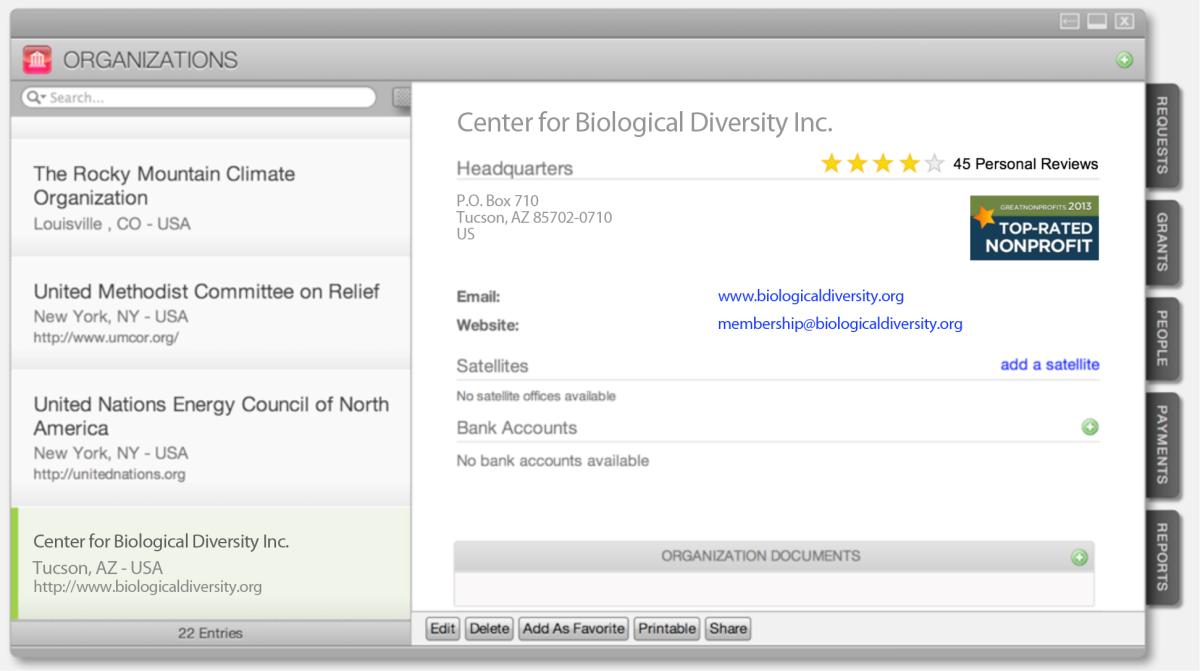Select The Rocky Mountain Climate Organization entry

(x=211, y=197)
